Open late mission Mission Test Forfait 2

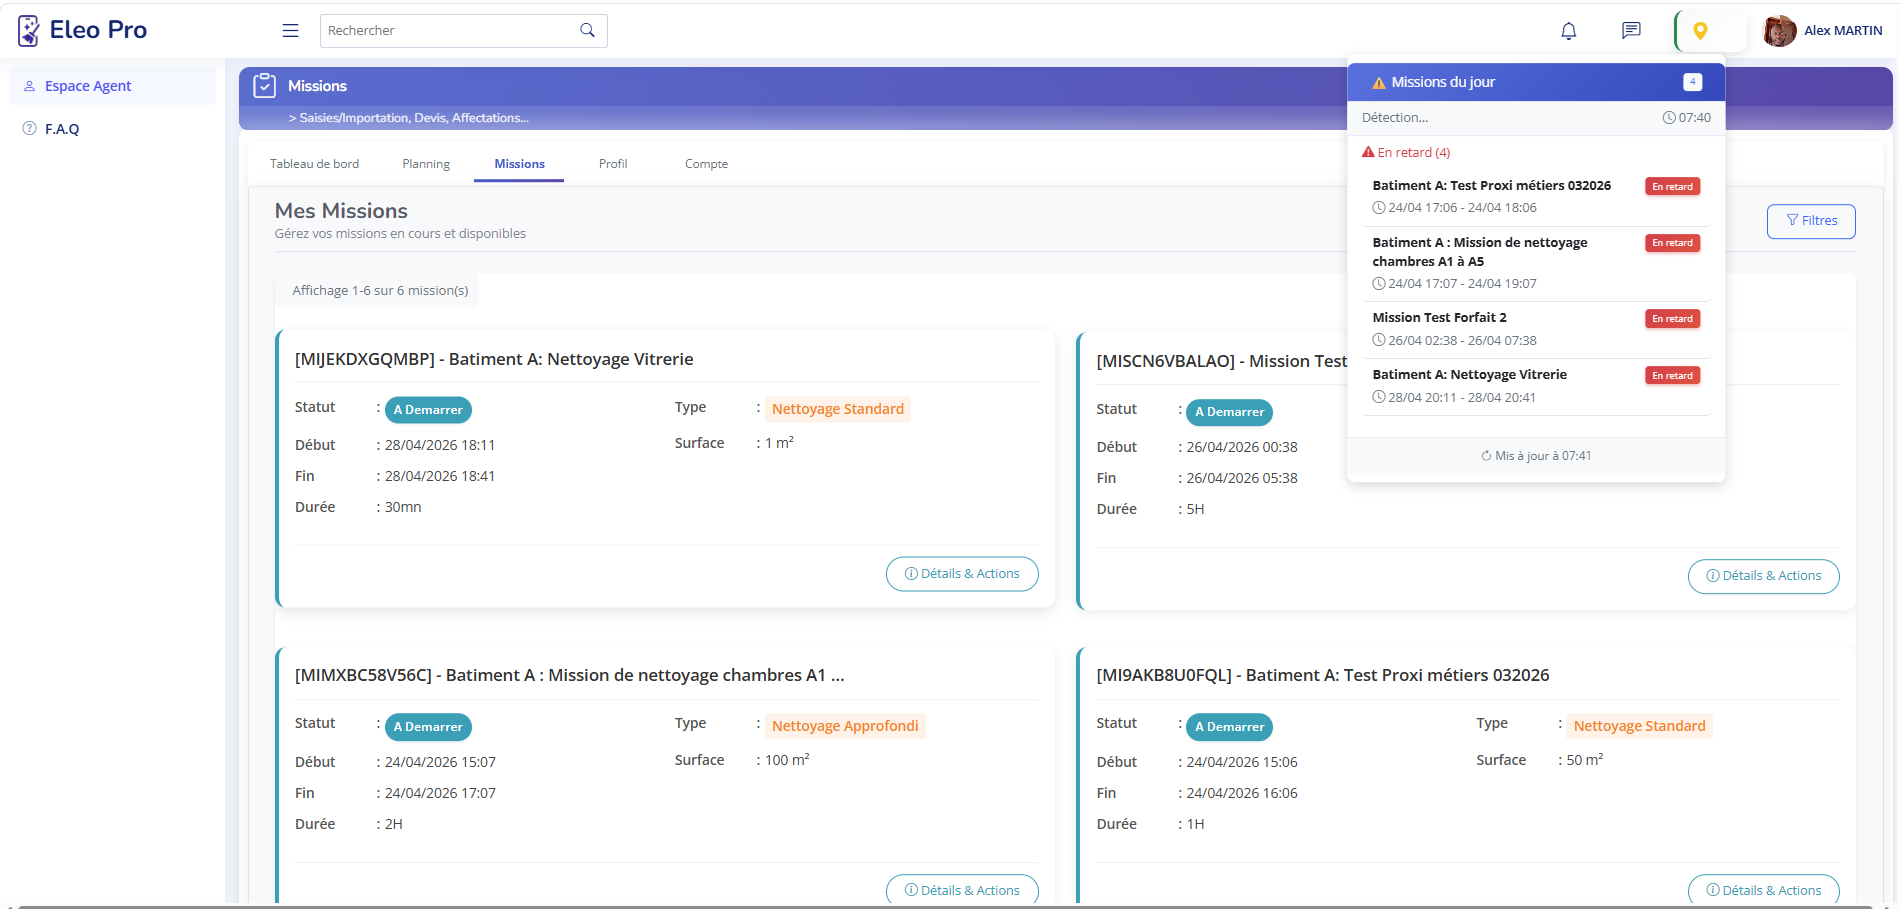point(1439,318)
